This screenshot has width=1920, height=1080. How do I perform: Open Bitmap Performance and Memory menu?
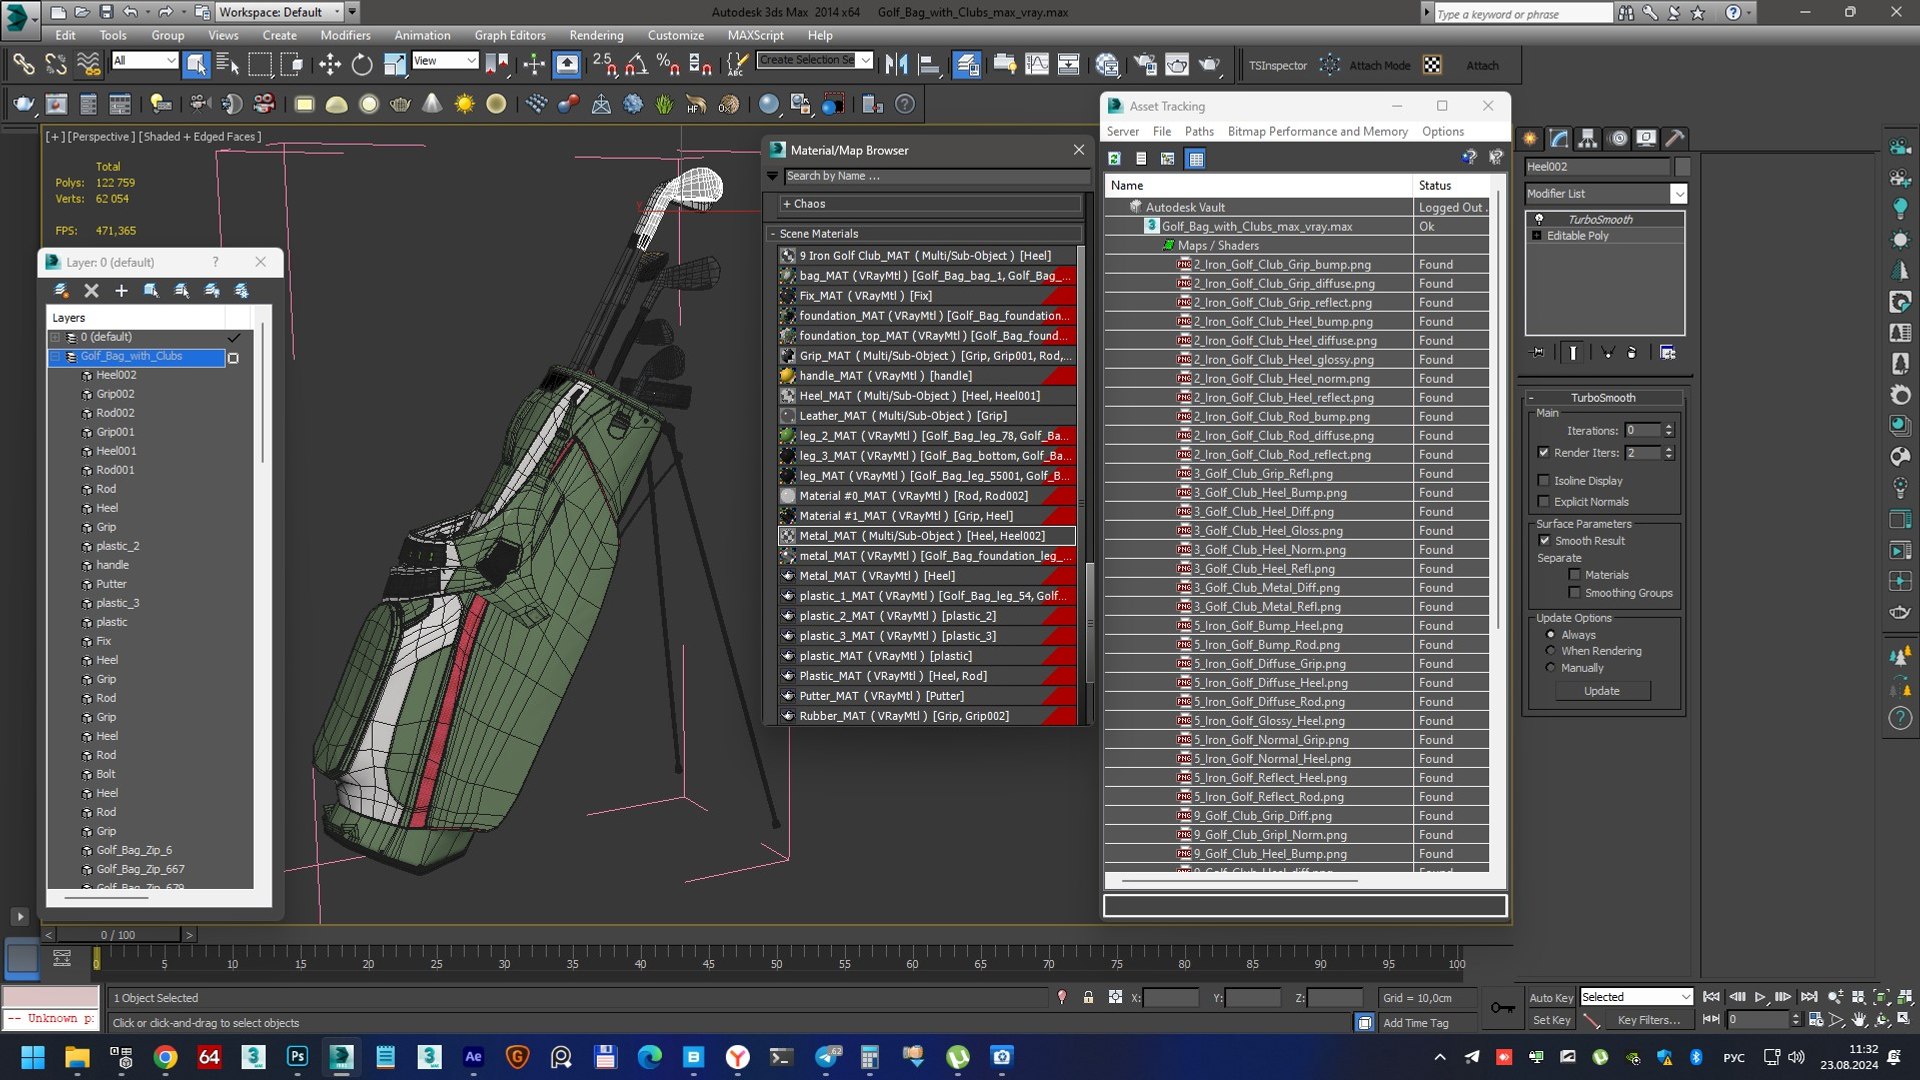pos(1317,131)
